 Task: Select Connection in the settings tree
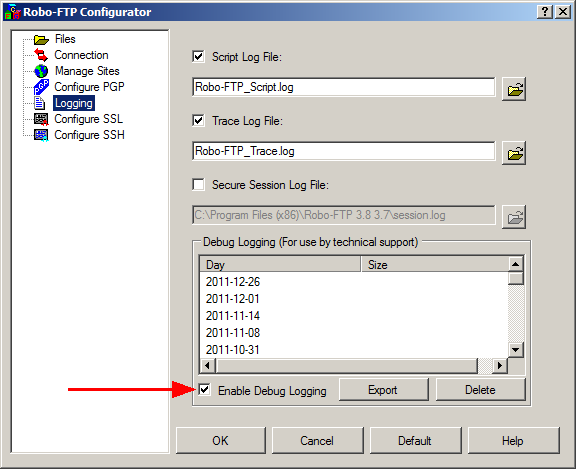[81, 55]
